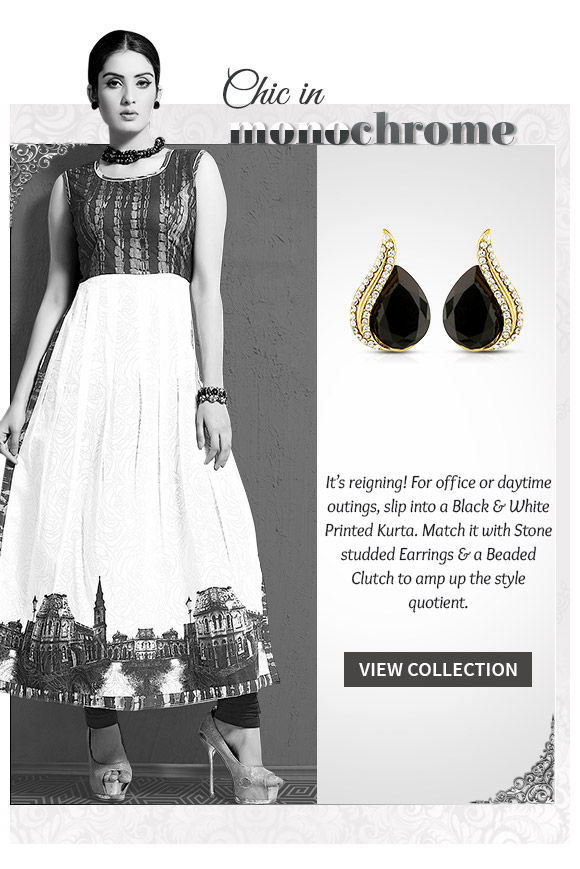The height and width of the screenshot is (869, 580).
Task: Click the ornamental swirl in bottom-right corner
Action: (521, 770)
